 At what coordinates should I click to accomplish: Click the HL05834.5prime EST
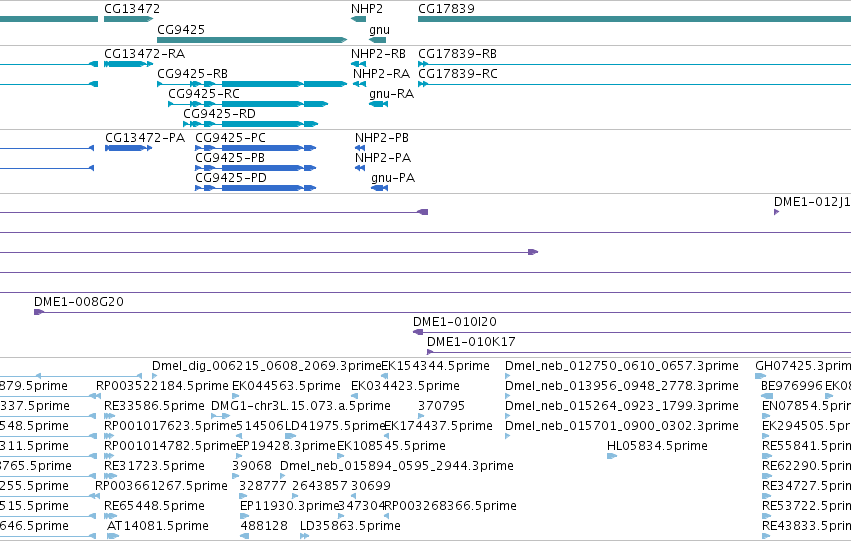[x=657, y=446]
